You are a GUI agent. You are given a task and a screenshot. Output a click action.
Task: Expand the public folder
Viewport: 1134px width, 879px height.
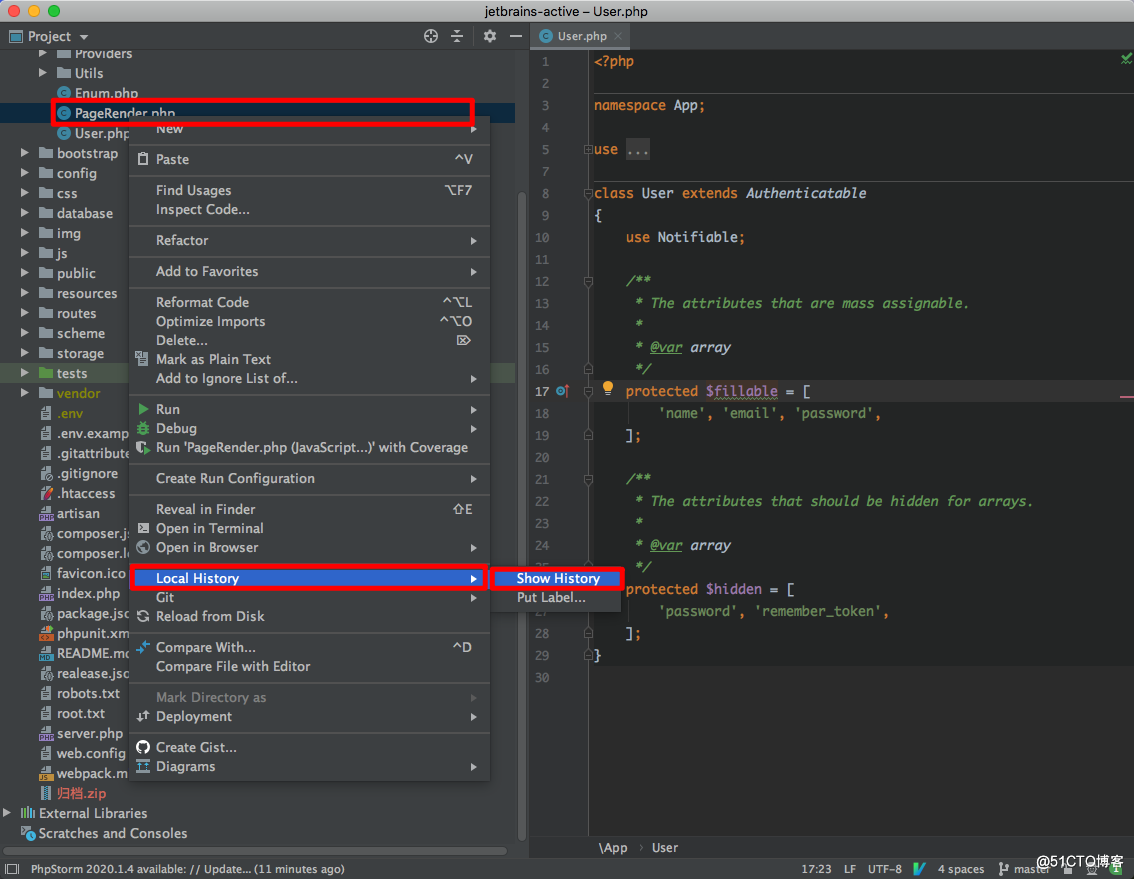click(x=25, y=273)
